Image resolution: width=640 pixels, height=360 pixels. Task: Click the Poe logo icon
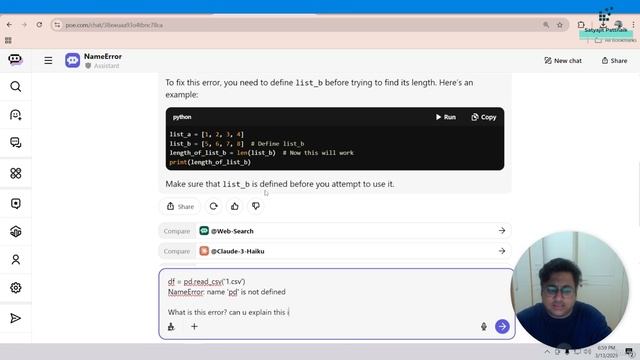[x=15, y=60]
